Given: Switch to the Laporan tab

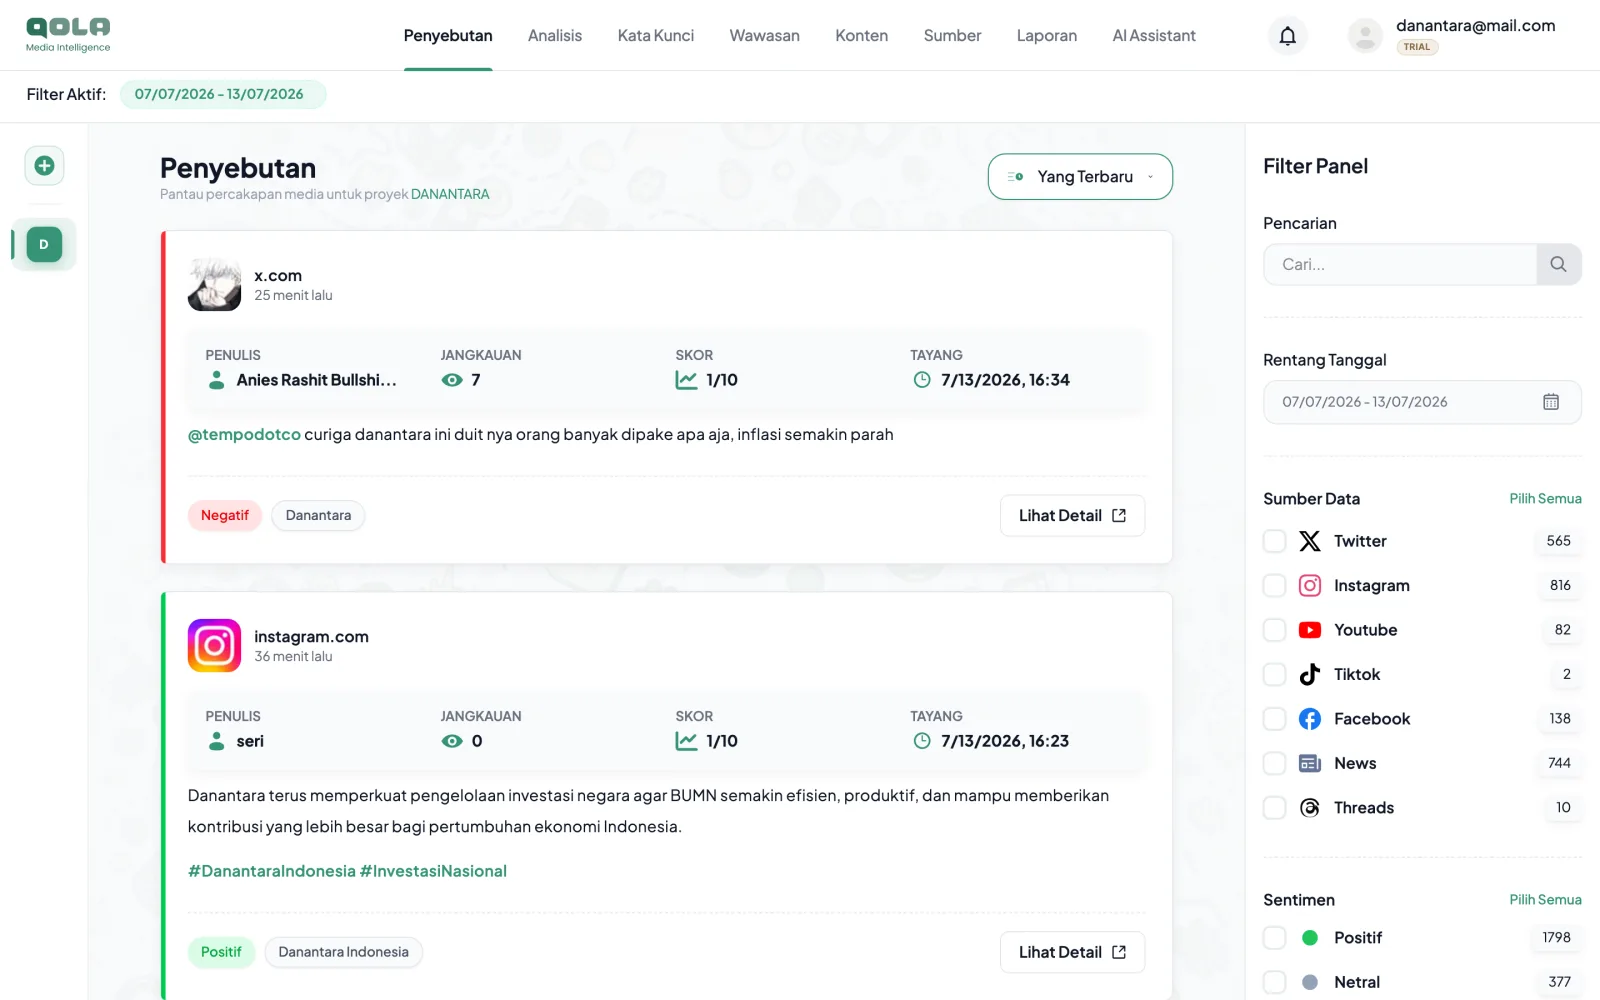Looking at the screenshot, I should pos(1047,36).
